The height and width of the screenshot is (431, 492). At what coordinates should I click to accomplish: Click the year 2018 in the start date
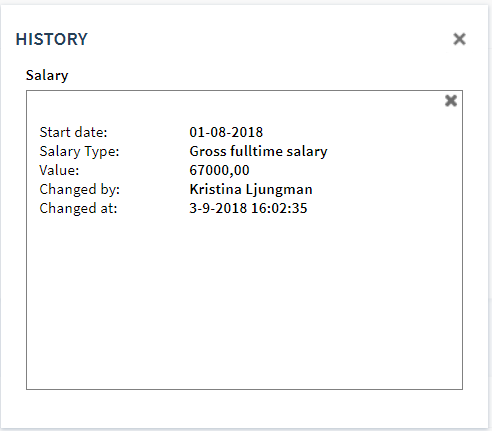(x=247, y=132)
